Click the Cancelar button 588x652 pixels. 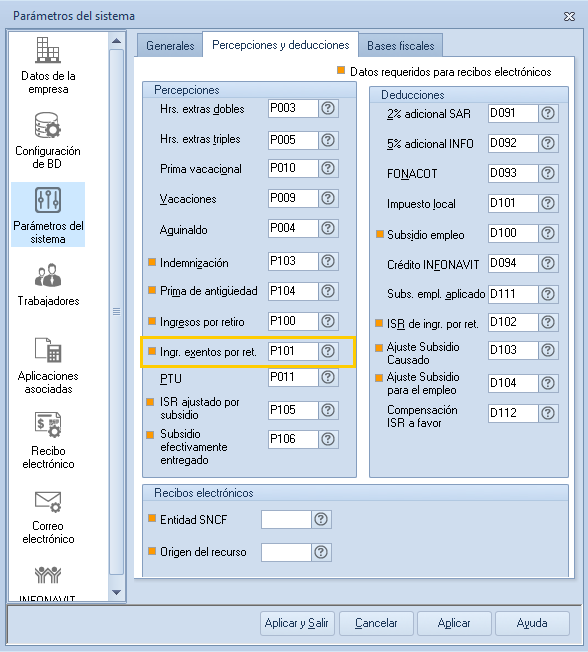pos(376,623)
